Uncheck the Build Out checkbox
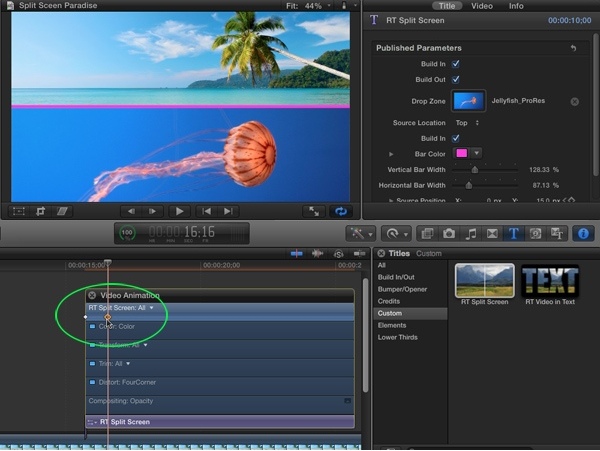 coord(456,79)
